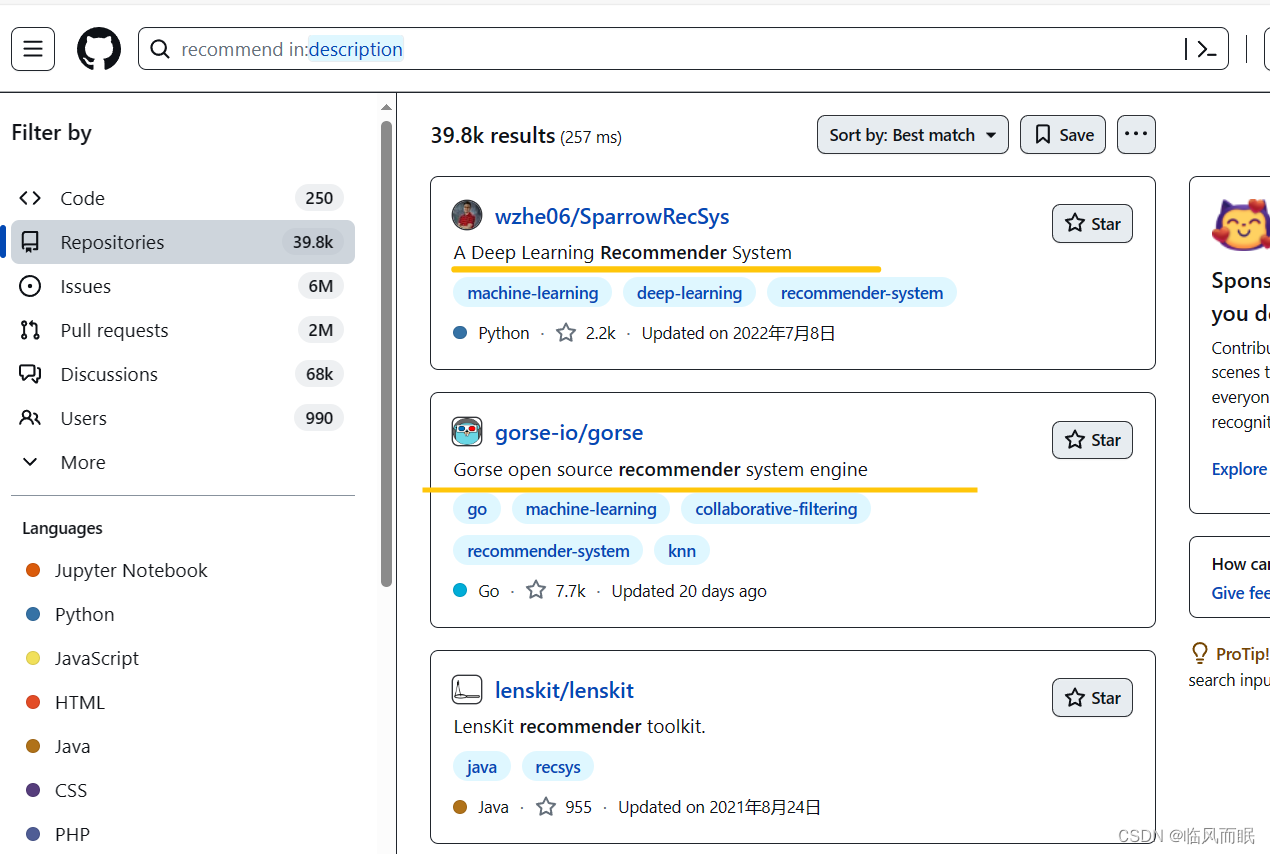
Task: Filter results by Code
Action: click(x=182, y=198)
